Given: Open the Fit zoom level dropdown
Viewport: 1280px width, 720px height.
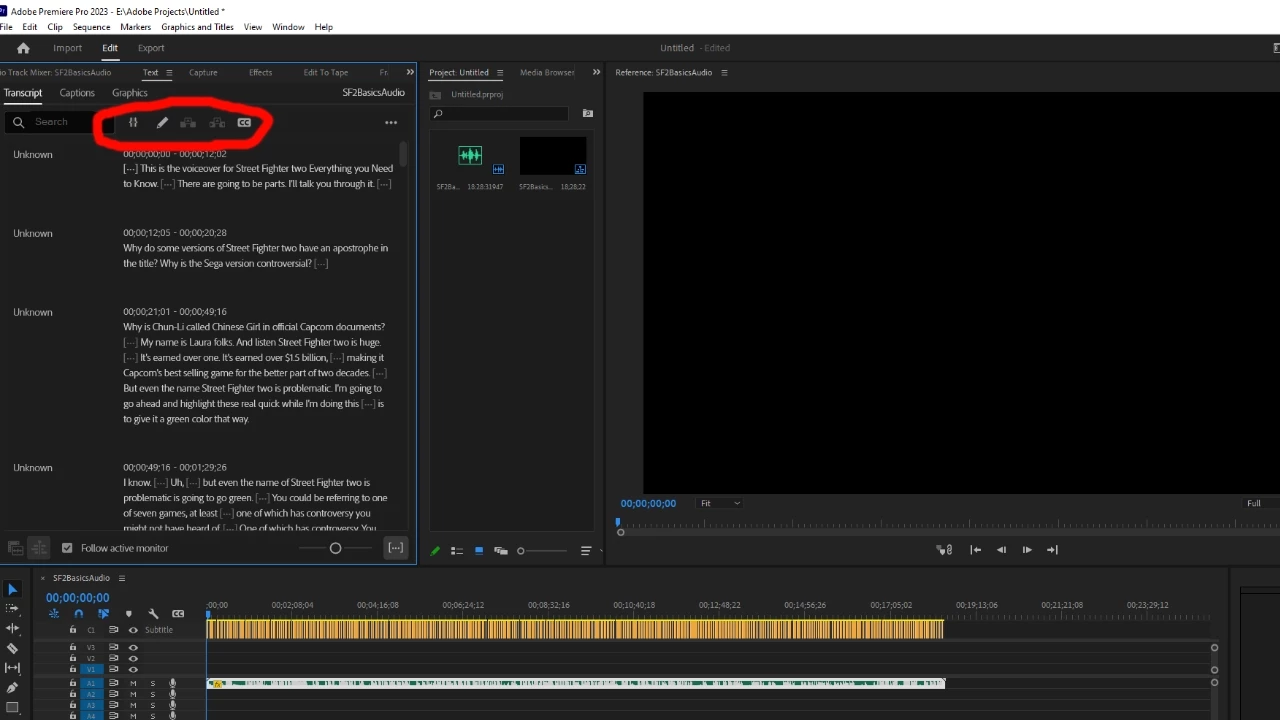Looking at the screenshot, I should coord(720,503).
